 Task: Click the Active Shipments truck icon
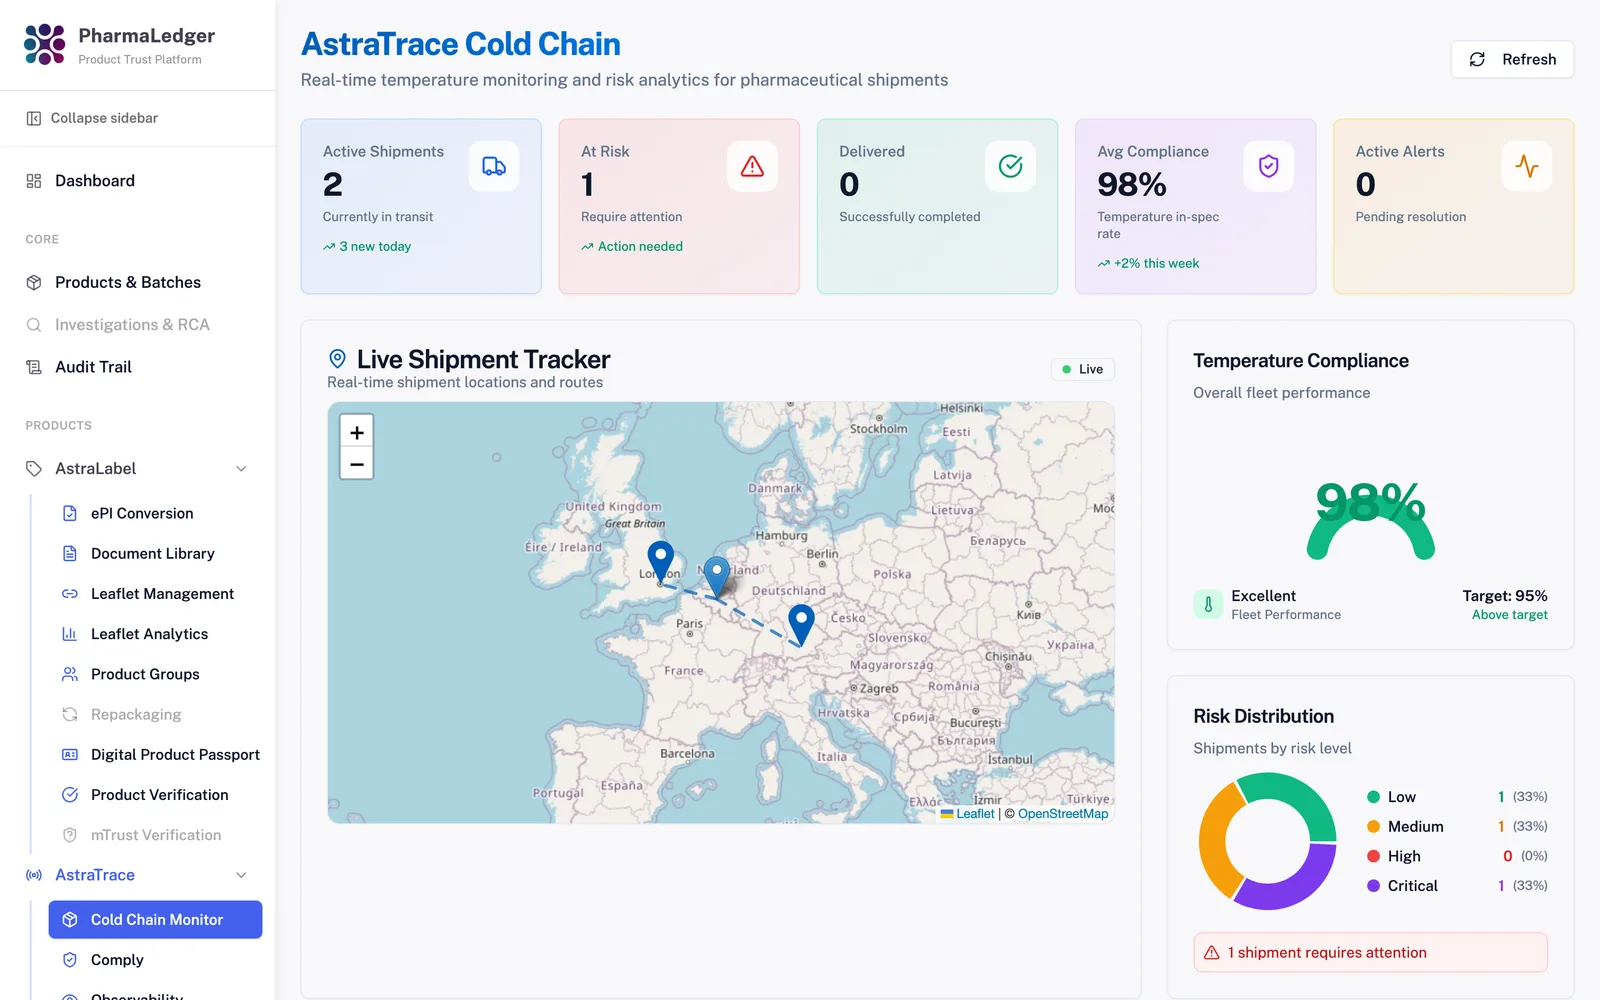coord(494,166)
